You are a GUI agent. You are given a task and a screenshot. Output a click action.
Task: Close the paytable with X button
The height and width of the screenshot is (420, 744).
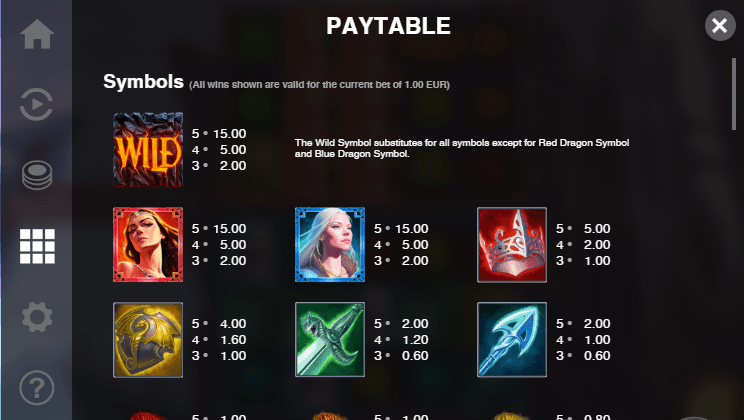[x=720, y=26]
